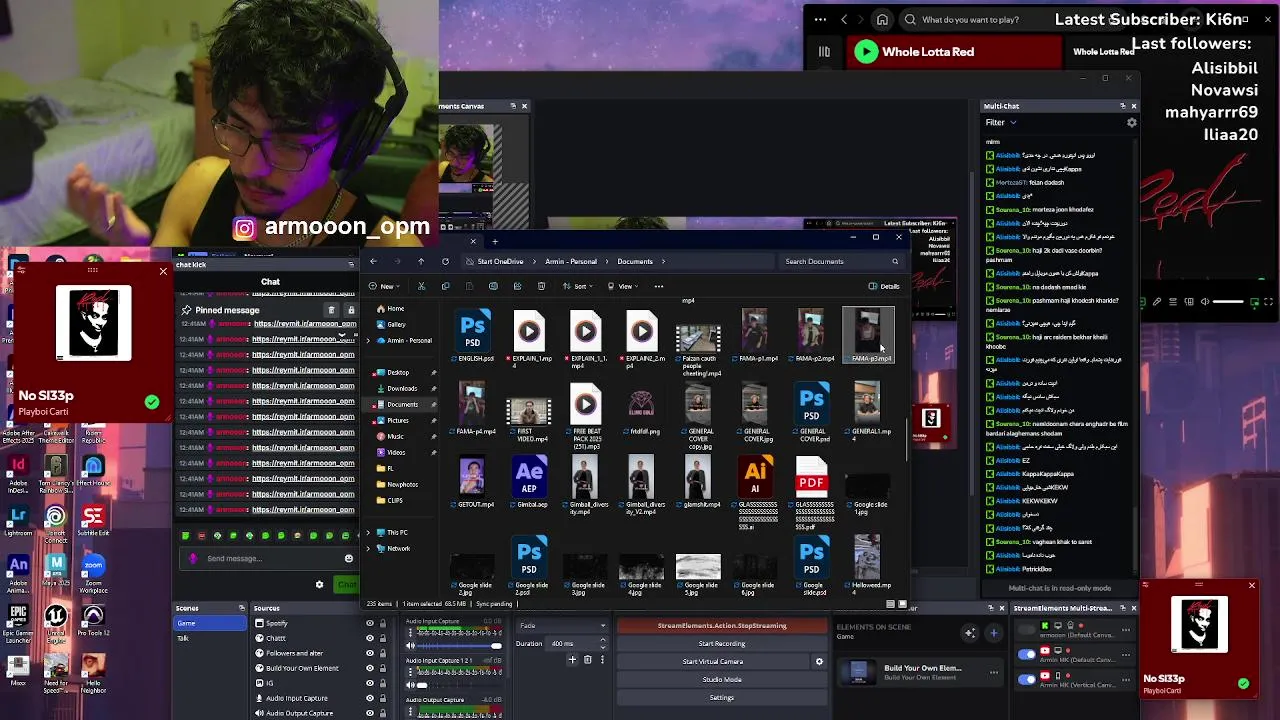Viewport: 1280px width, 720px height.
Task: Select the Gimbal.aep After Effects file
Action: (x=529, y=483)
